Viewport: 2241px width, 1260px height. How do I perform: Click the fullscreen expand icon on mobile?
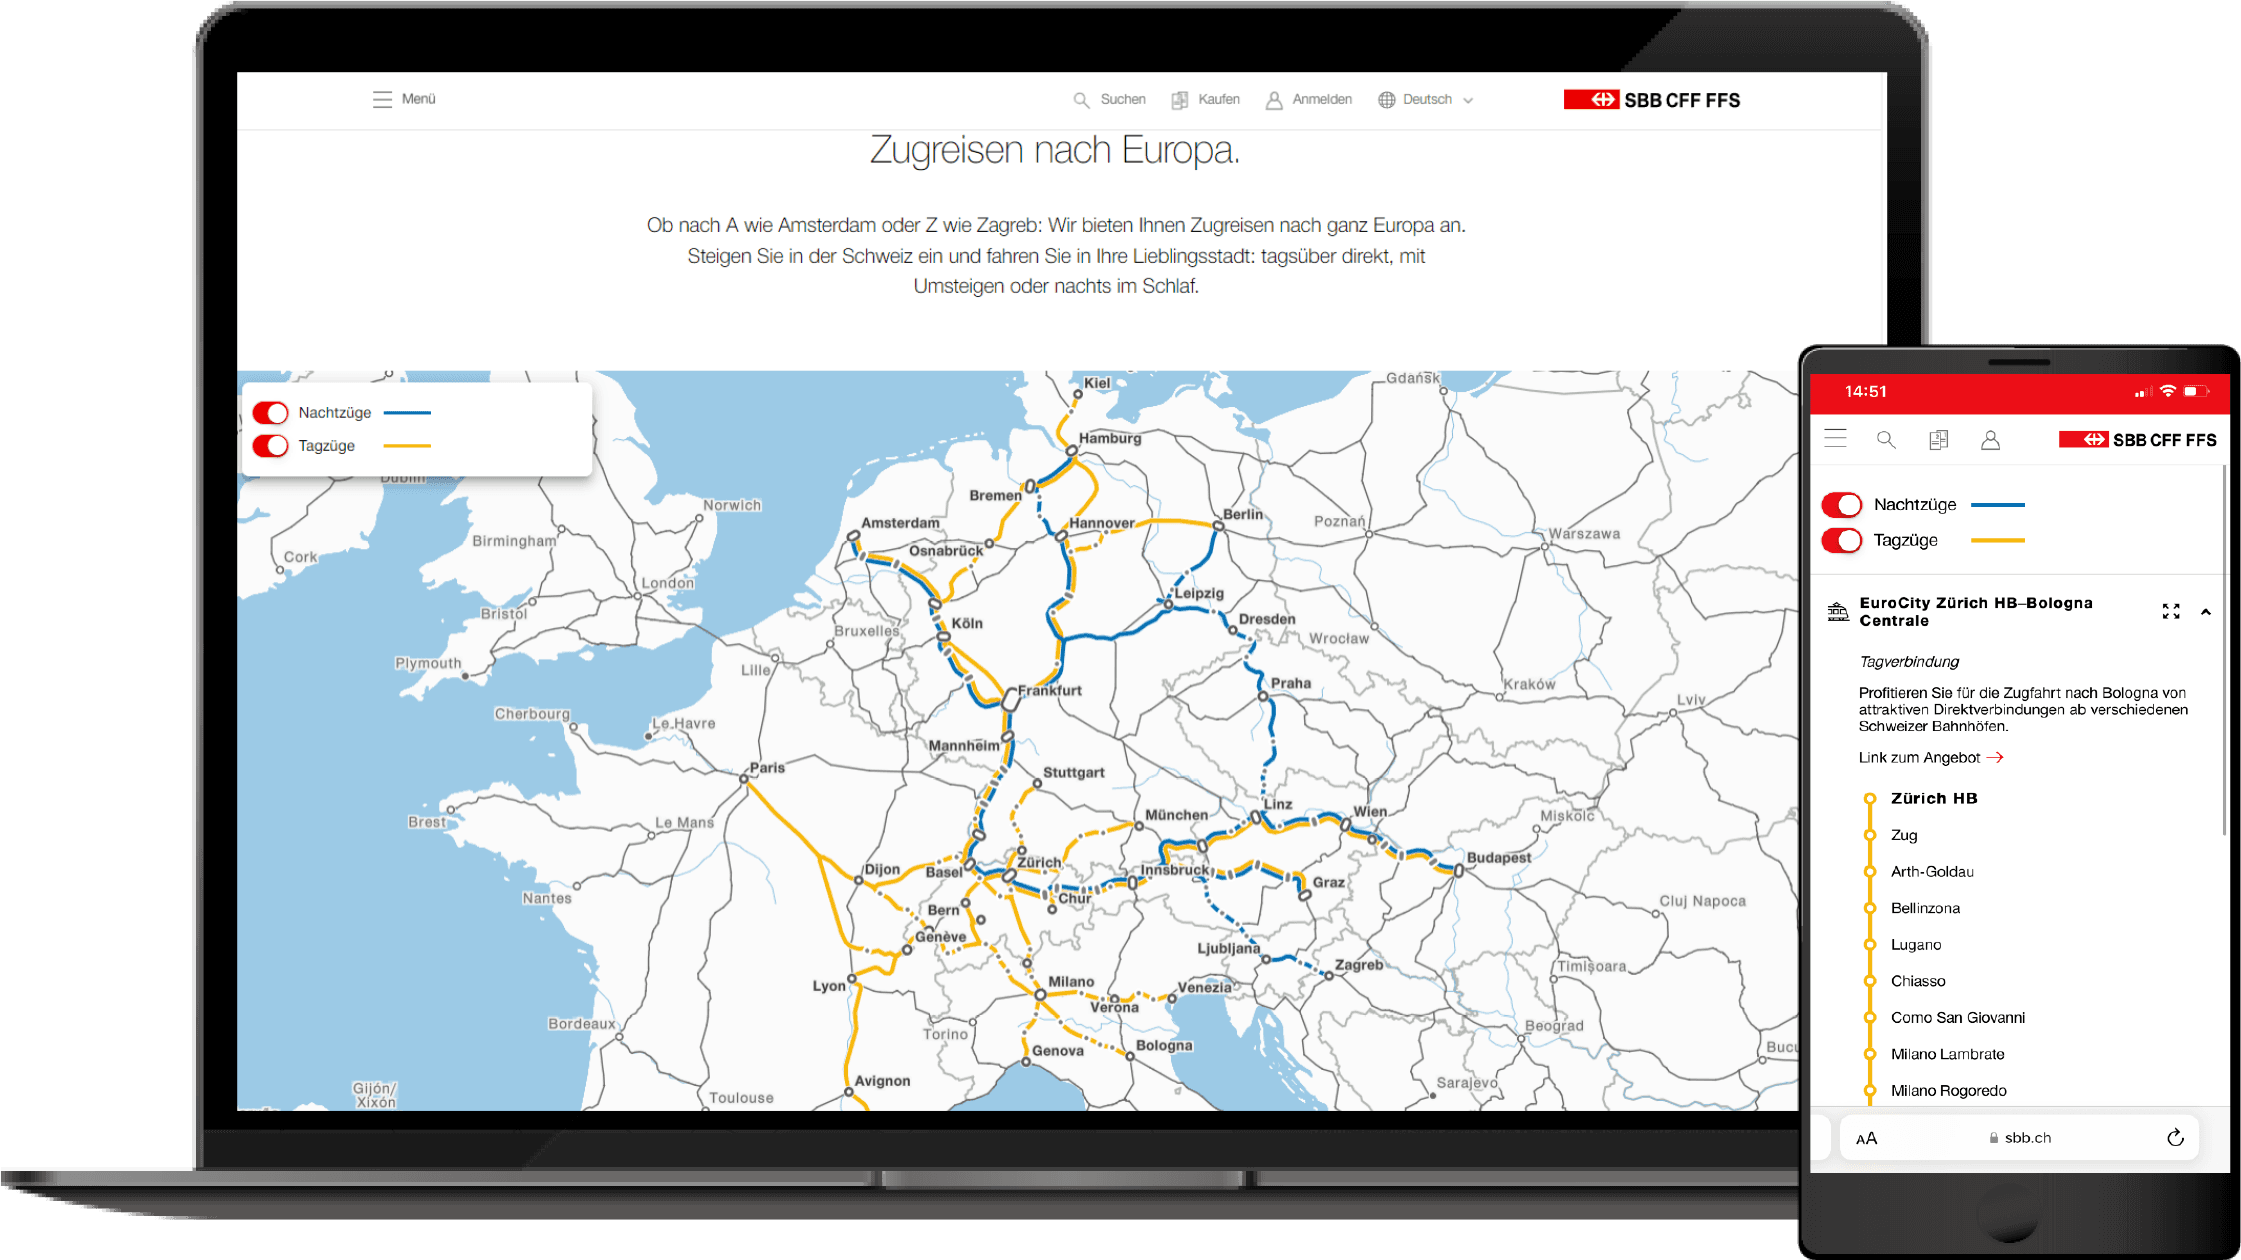tap(2172, 612)
